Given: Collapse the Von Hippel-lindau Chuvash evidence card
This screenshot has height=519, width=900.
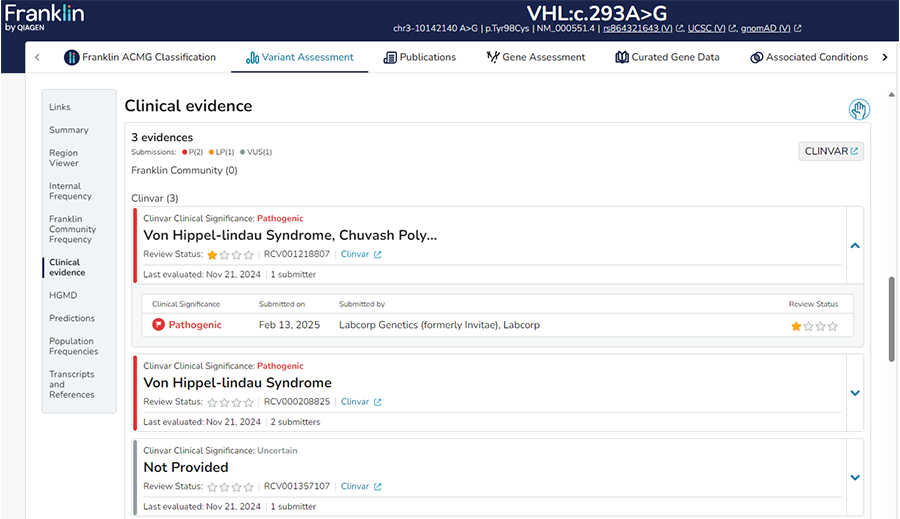Looking at the screenshot, I should pyautogui.click(x=854, y=245).
